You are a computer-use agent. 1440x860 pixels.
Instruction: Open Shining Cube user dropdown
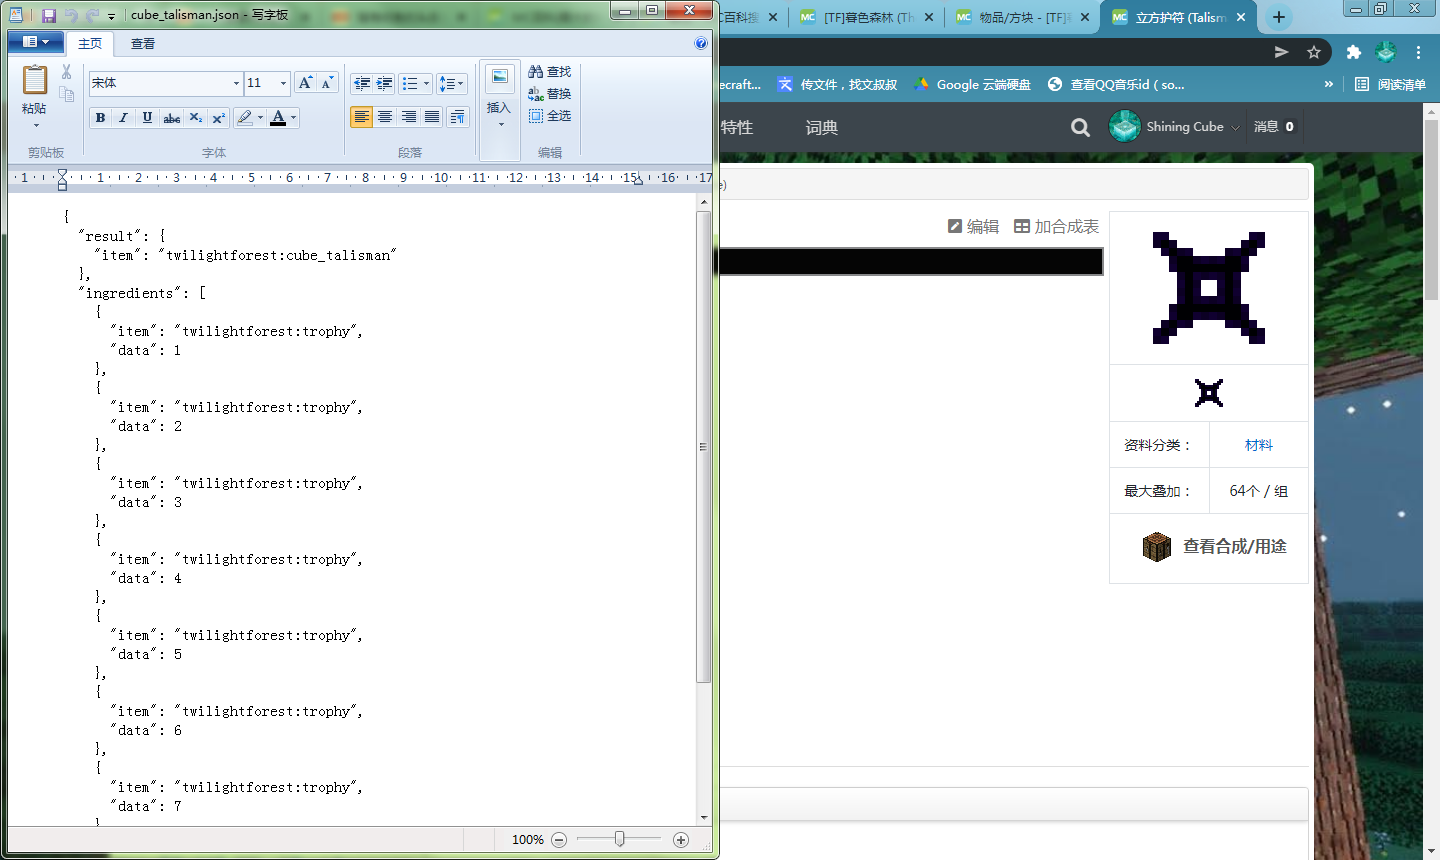point(1174,127)
